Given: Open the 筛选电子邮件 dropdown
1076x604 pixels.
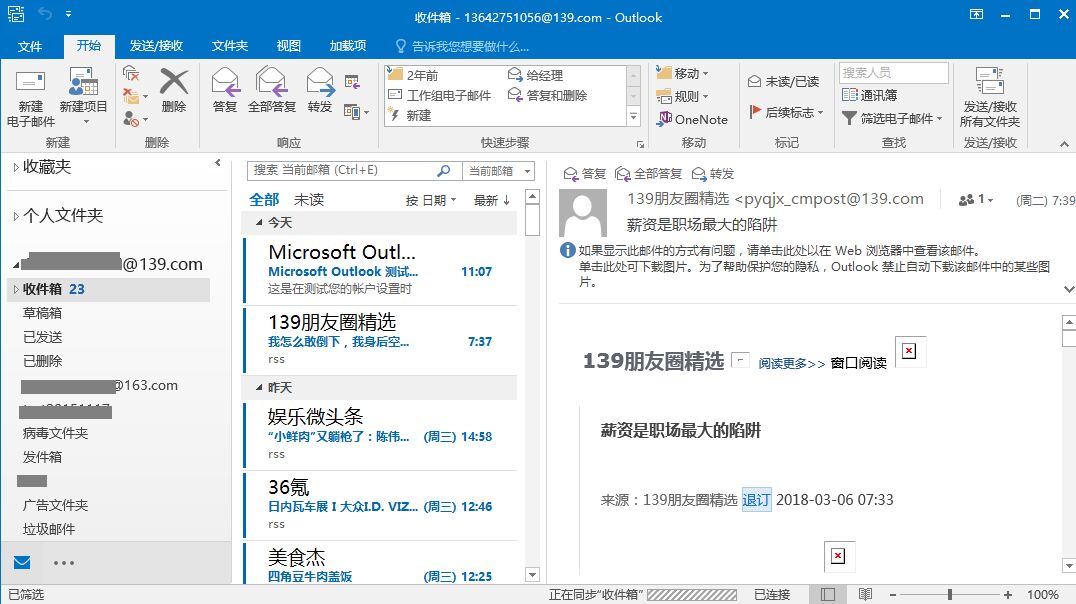Looking at the screenshot, I should point(892,119).
